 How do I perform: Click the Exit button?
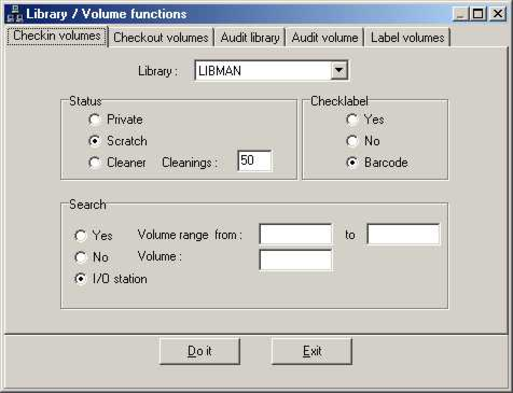point(312,351)
